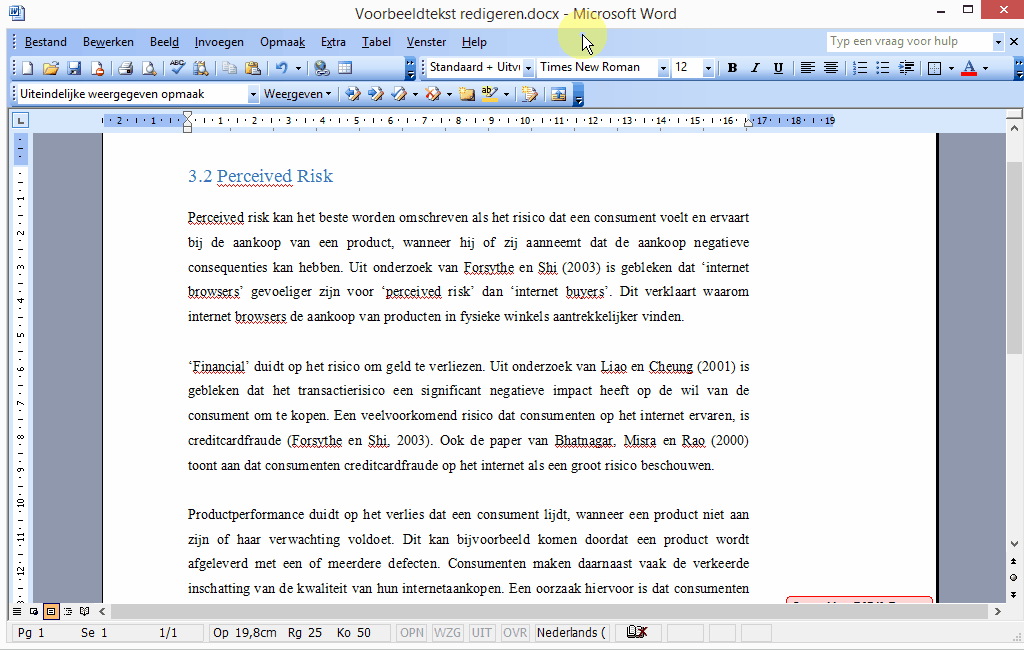
Task: Apply the yellow highlight marker
Action: coord(489,95)
